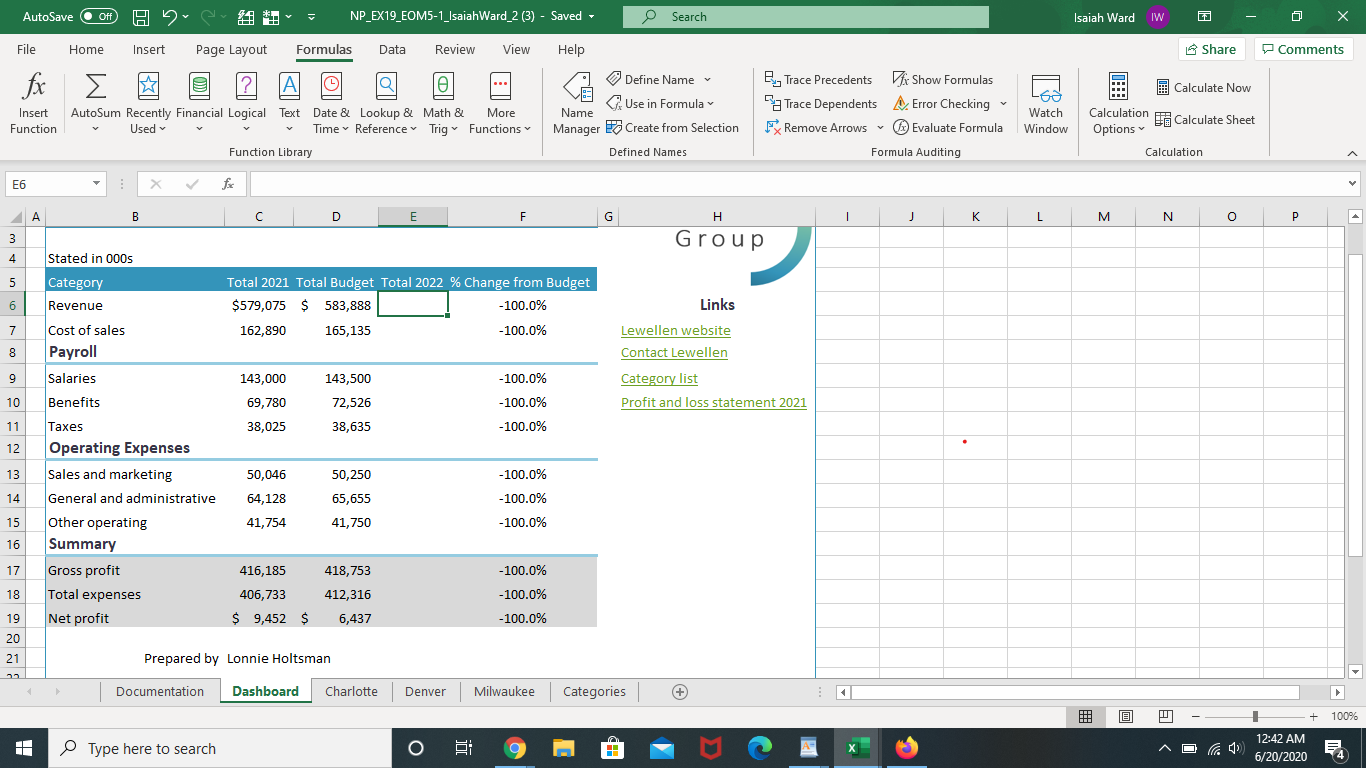Open Text functions library
The image size is (1366, 768).
point(289,103)
